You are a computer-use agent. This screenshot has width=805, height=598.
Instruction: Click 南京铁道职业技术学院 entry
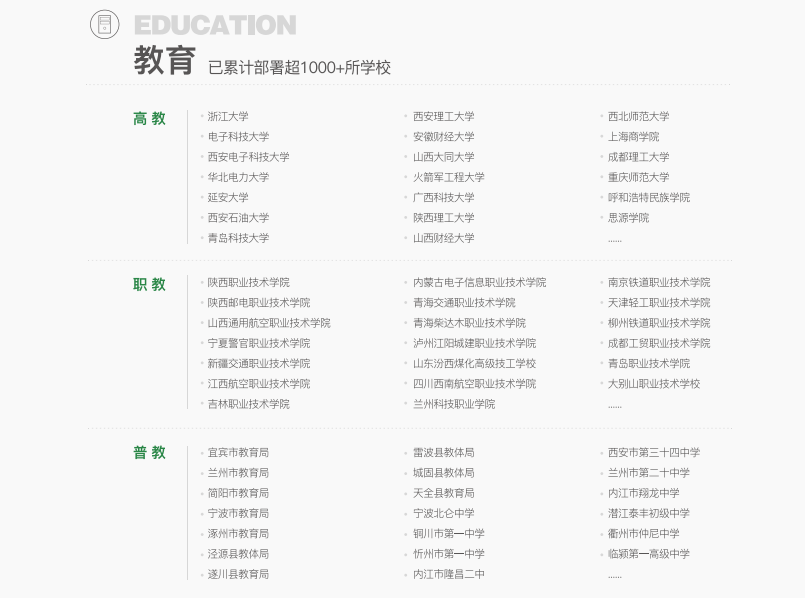tap(659, 282)
